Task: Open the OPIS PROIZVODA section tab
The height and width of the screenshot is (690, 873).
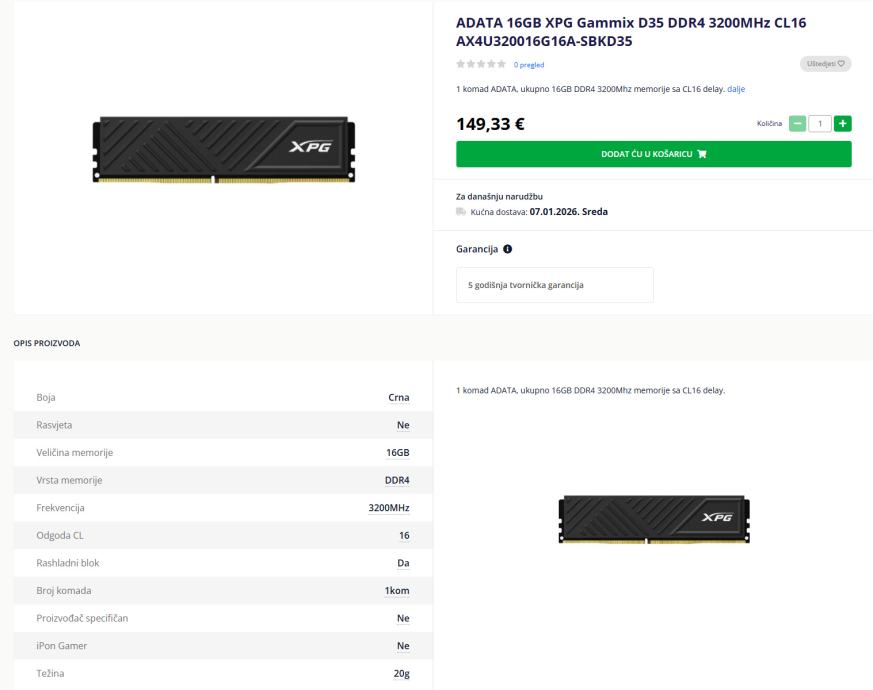Action: (47, 343)
